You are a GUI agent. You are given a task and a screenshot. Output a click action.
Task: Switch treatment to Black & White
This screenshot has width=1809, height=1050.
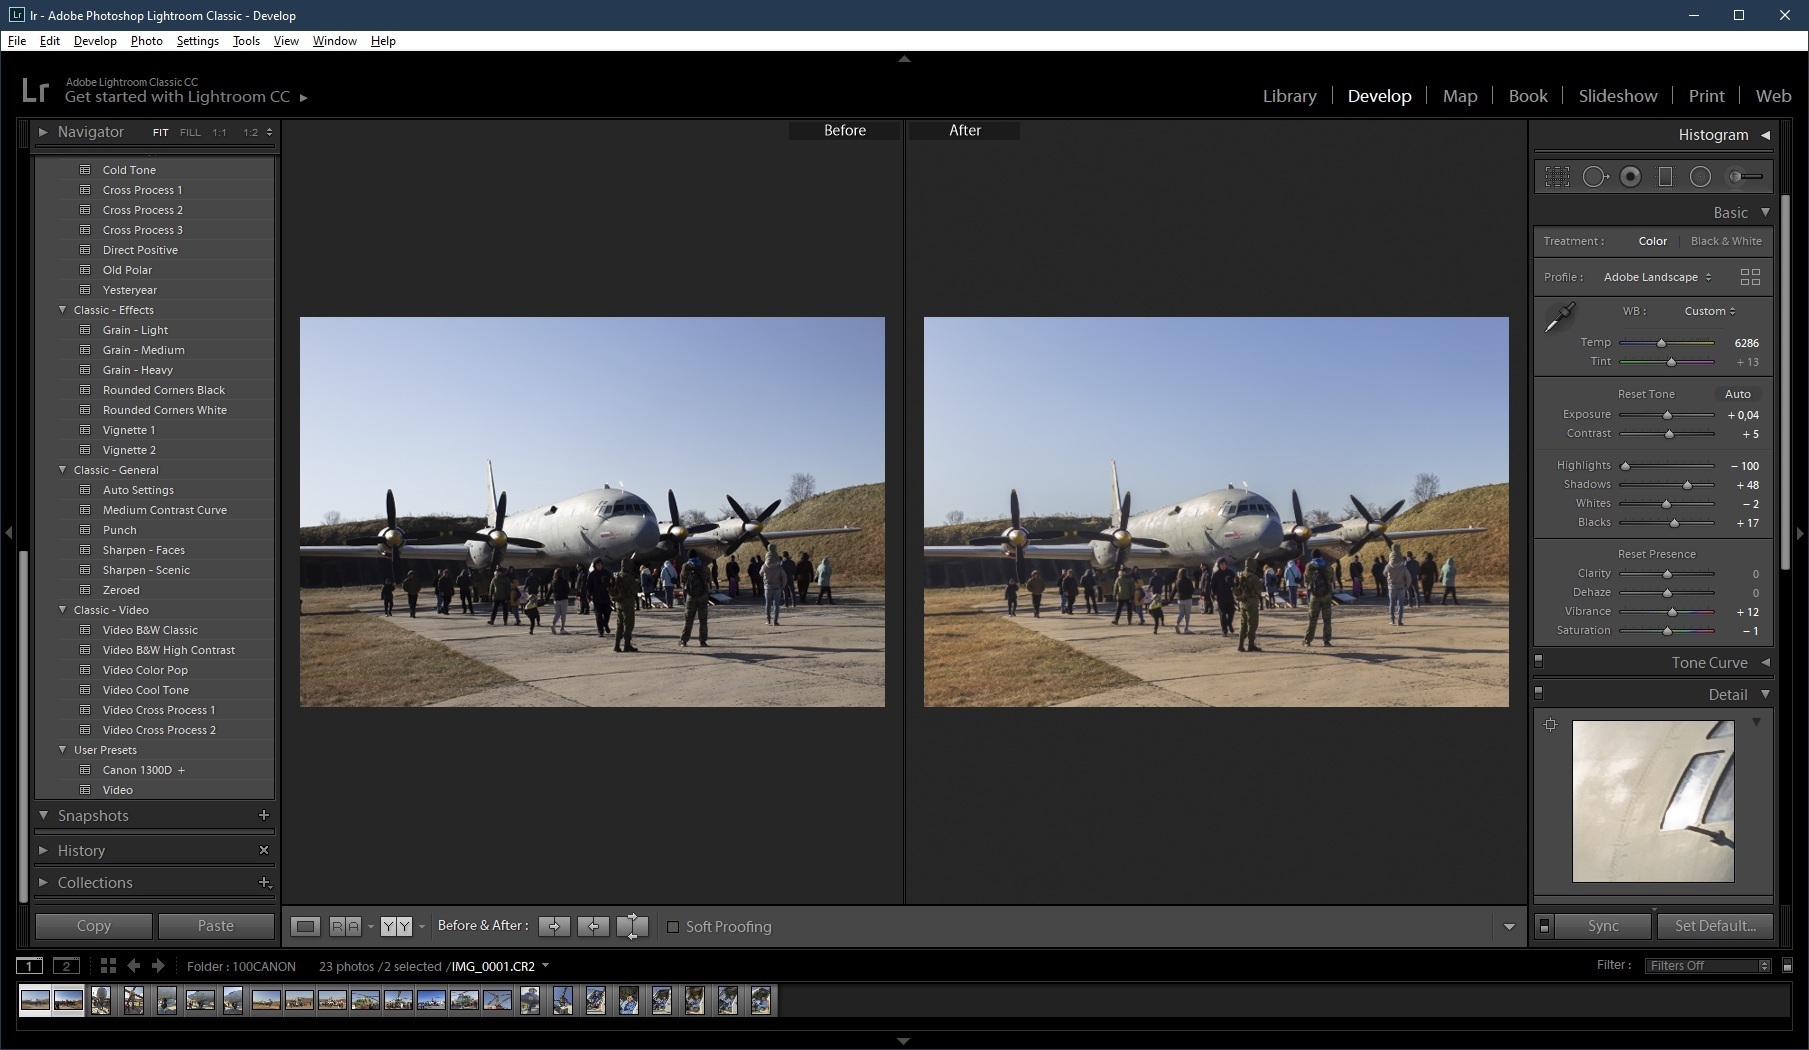(x=1726, y=241)
